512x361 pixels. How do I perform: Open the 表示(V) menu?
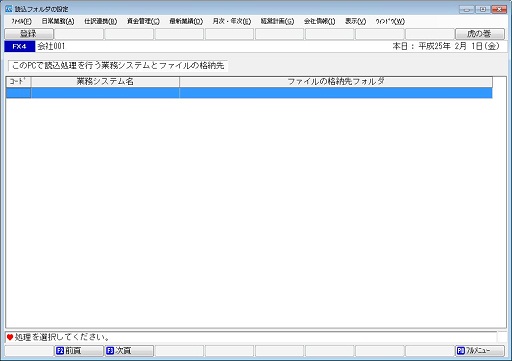tap(355, 21)
